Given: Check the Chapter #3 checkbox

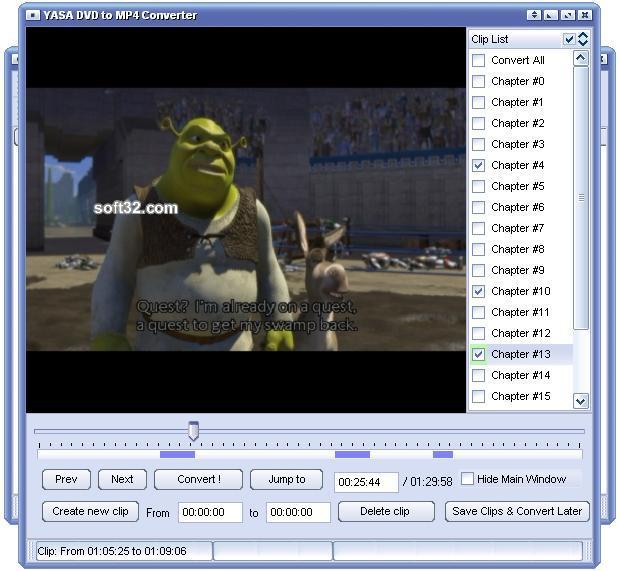Looking at the screenshot, I should click(478, 144).
